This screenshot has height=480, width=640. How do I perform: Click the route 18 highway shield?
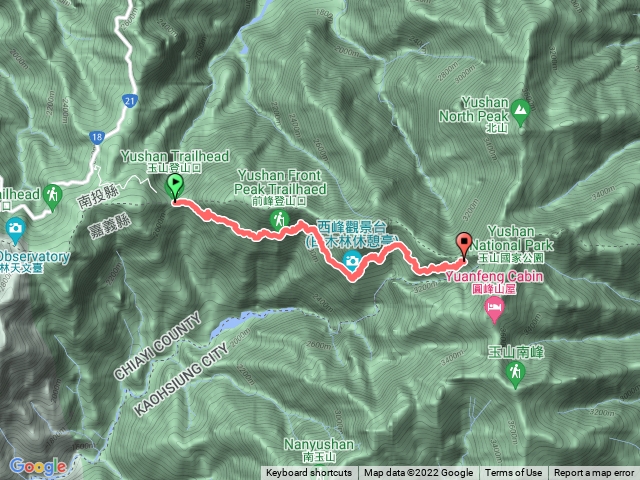tap(97, 137)
